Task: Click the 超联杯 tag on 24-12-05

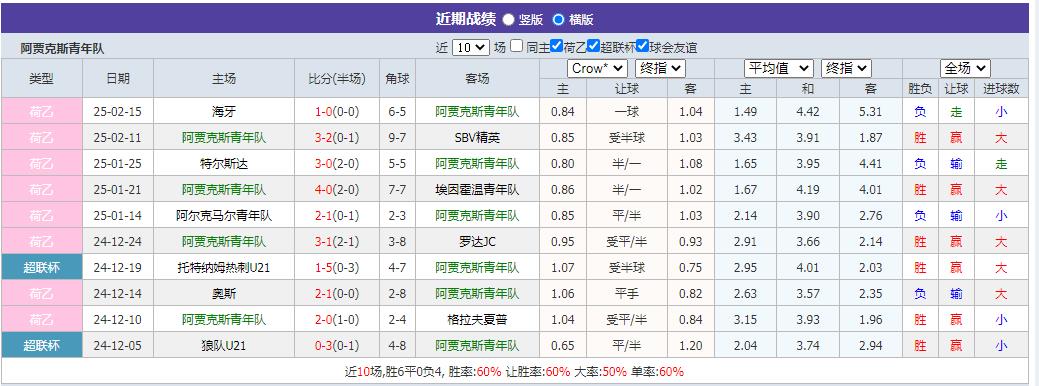Action: 42,346
